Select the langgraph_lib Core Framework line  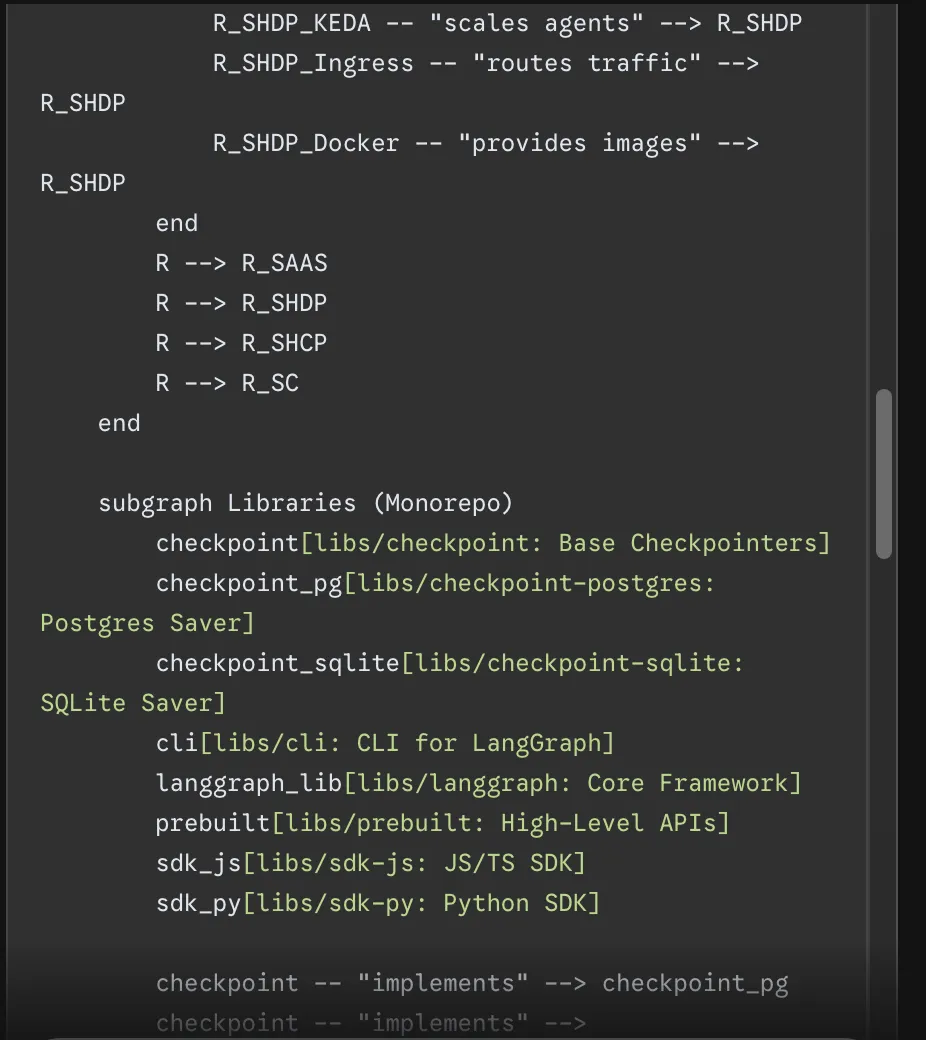coord(475,782)
